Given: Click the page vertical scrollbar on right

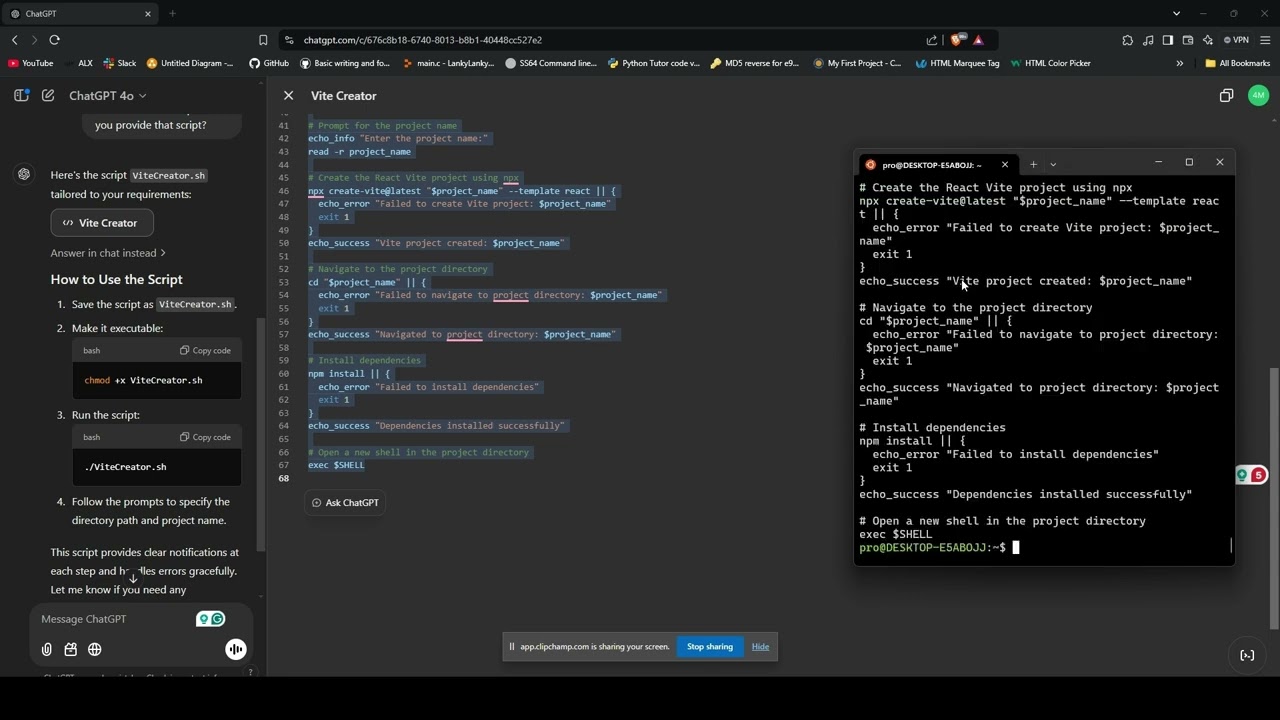Looking at the screenshot, I should coord(1273,498).
